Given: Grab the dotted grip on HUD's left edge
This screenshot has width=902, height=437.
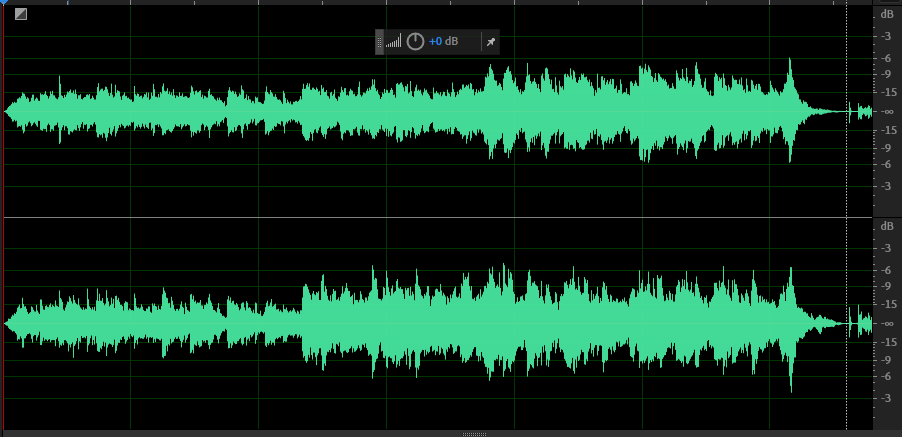Looking at the screenshot, I should (x=379, y=42).
